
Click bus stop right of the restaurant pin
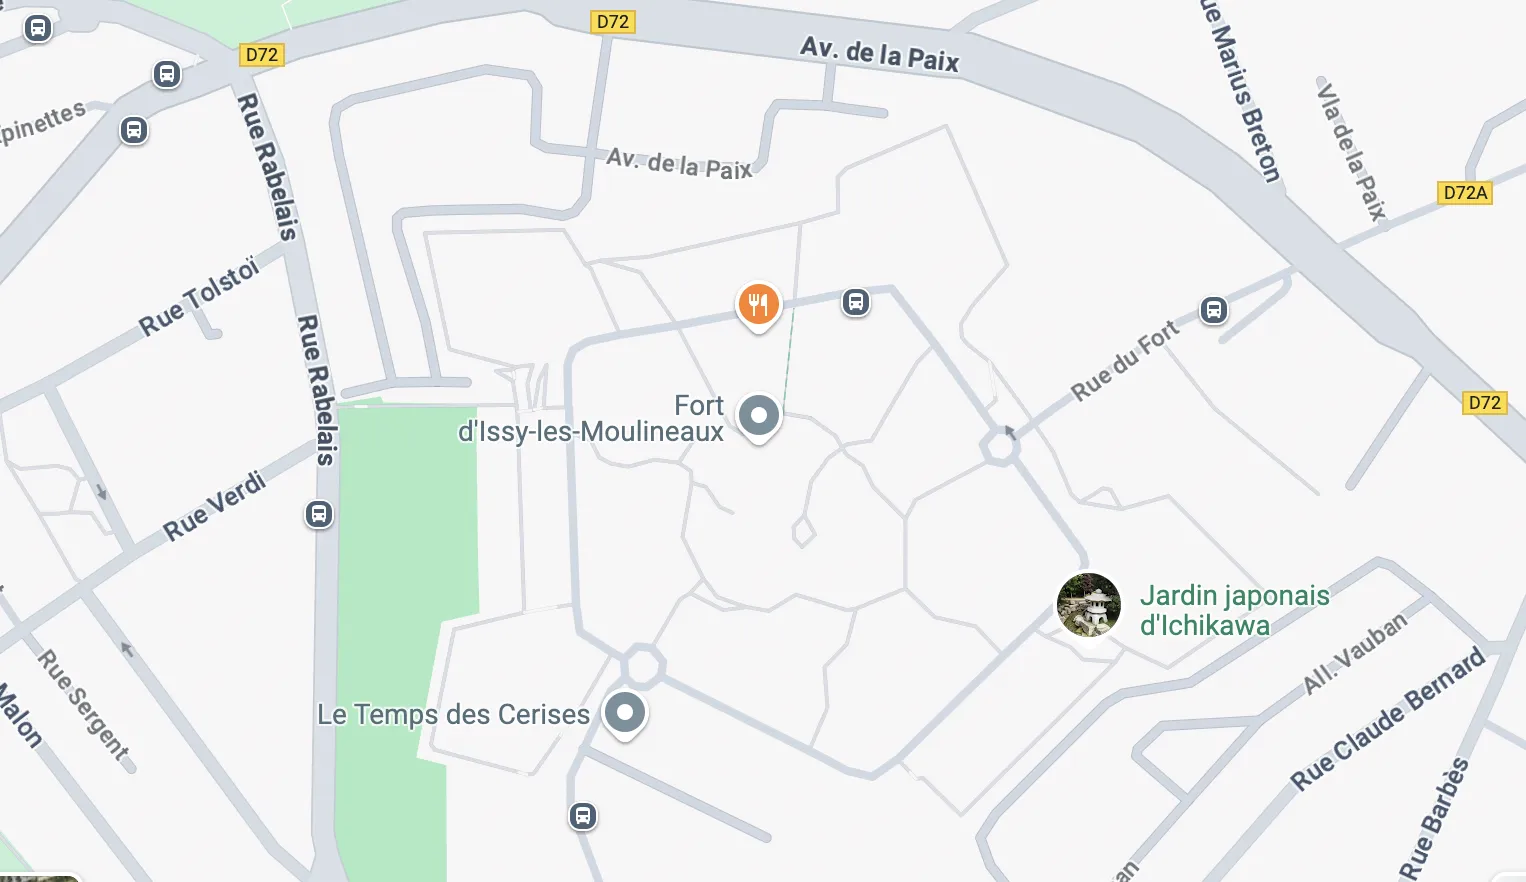pyautogui.click(x=855, y=301)
